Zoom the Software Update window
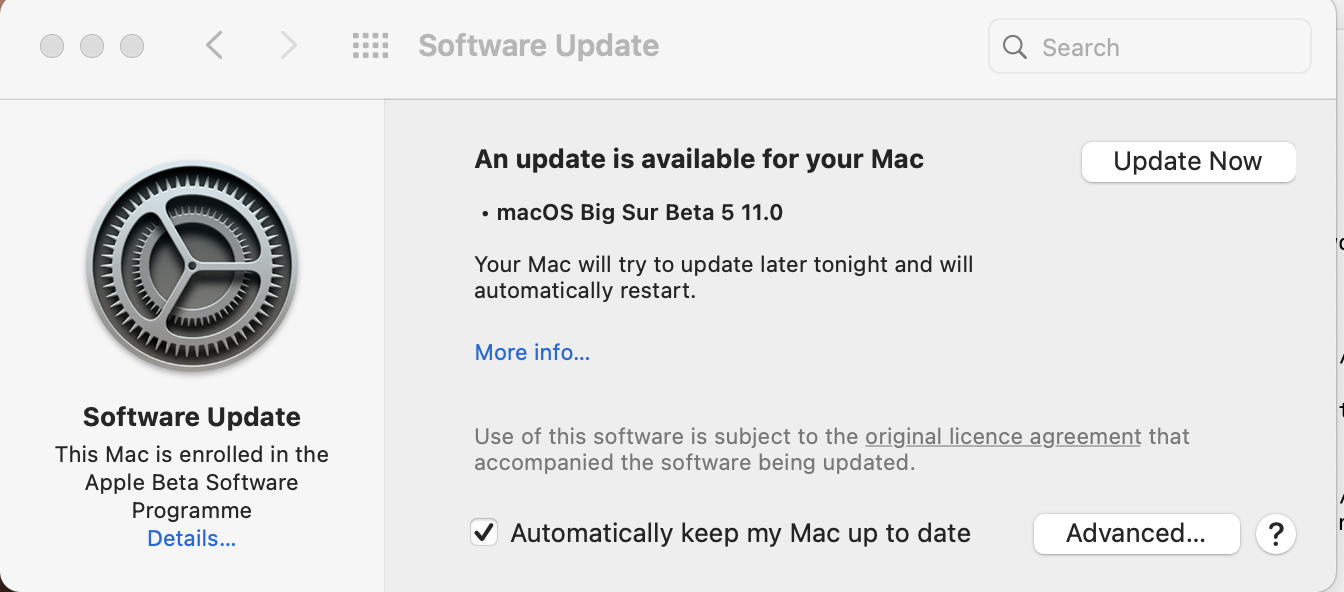This screenshot has width=1344, height=592. tap(132, 46)
